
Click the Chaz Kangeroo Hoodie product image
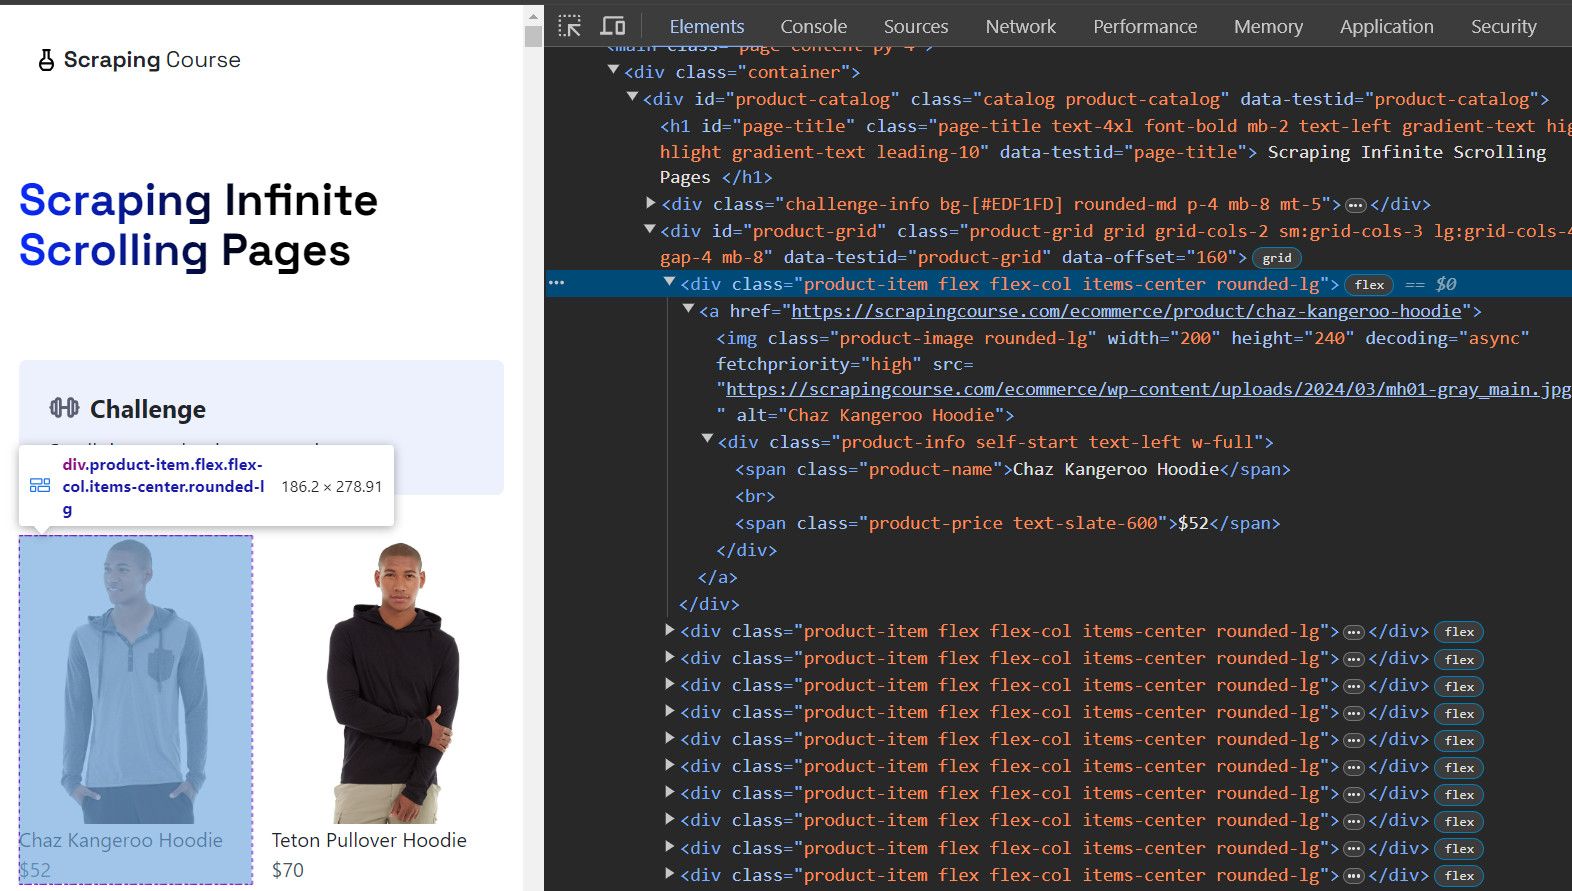(x=136, y=681)
